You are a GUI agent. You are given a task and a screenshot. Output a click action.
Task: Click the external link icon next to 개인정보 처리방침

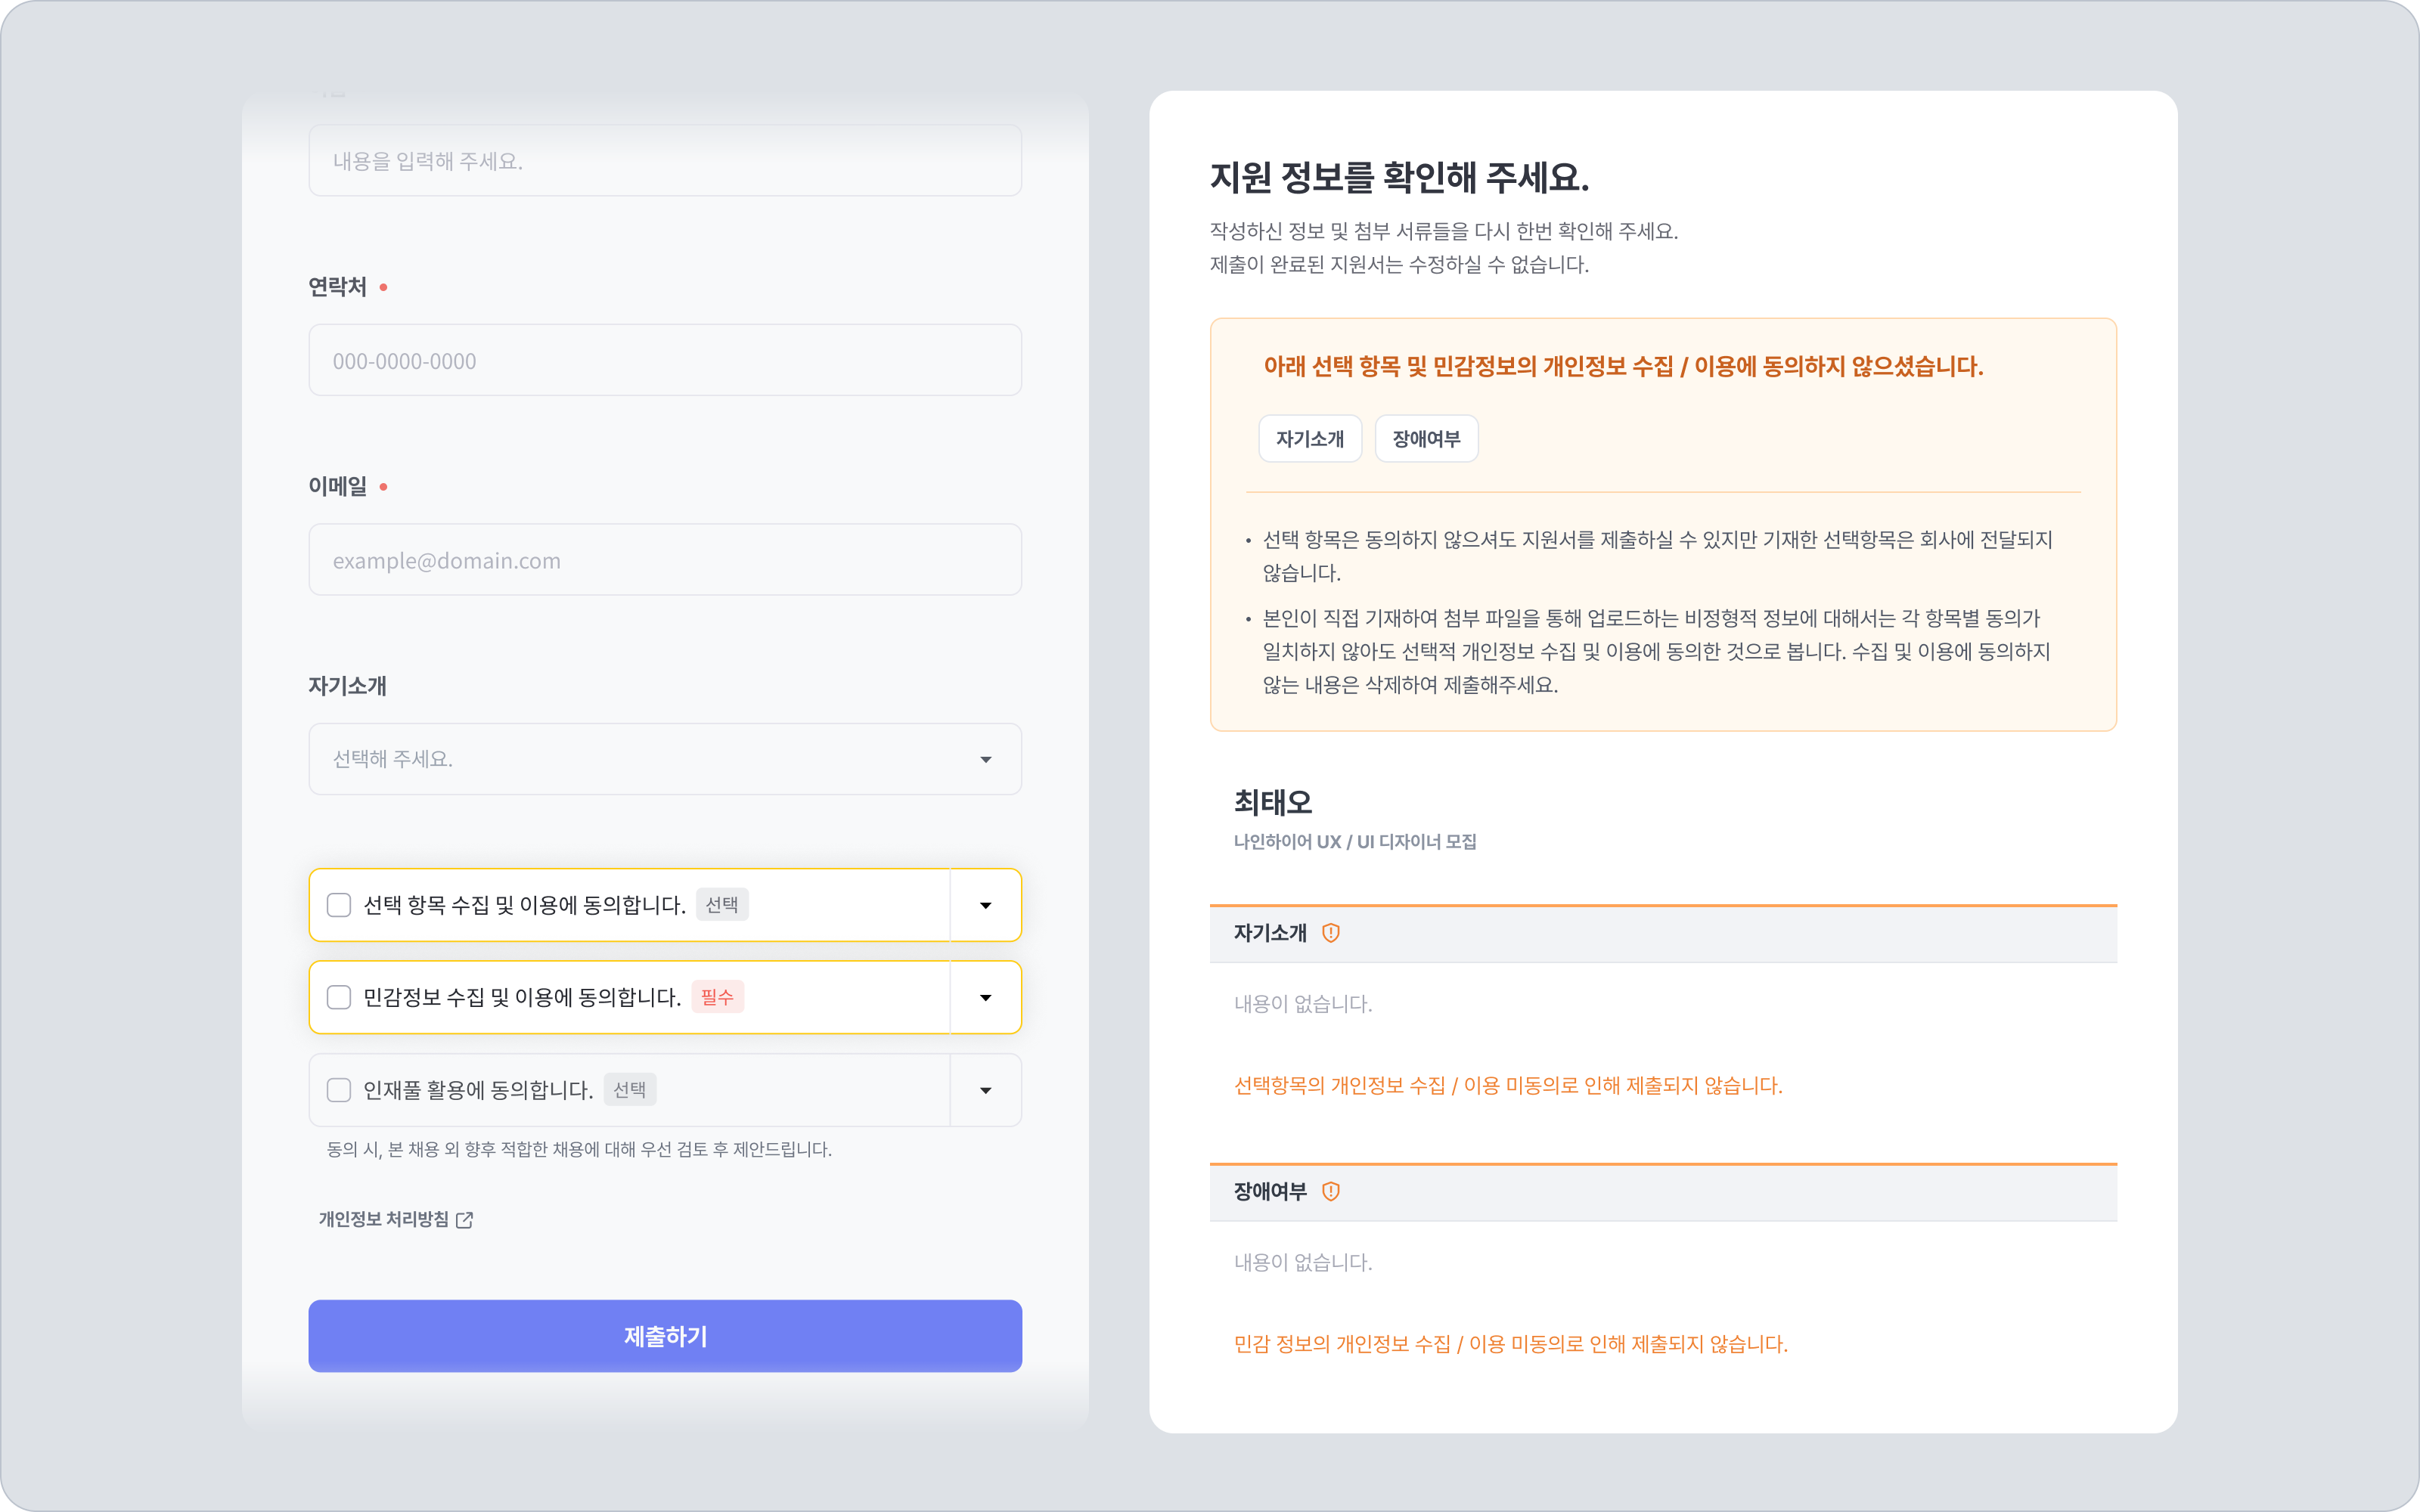tap(464, 1220)
